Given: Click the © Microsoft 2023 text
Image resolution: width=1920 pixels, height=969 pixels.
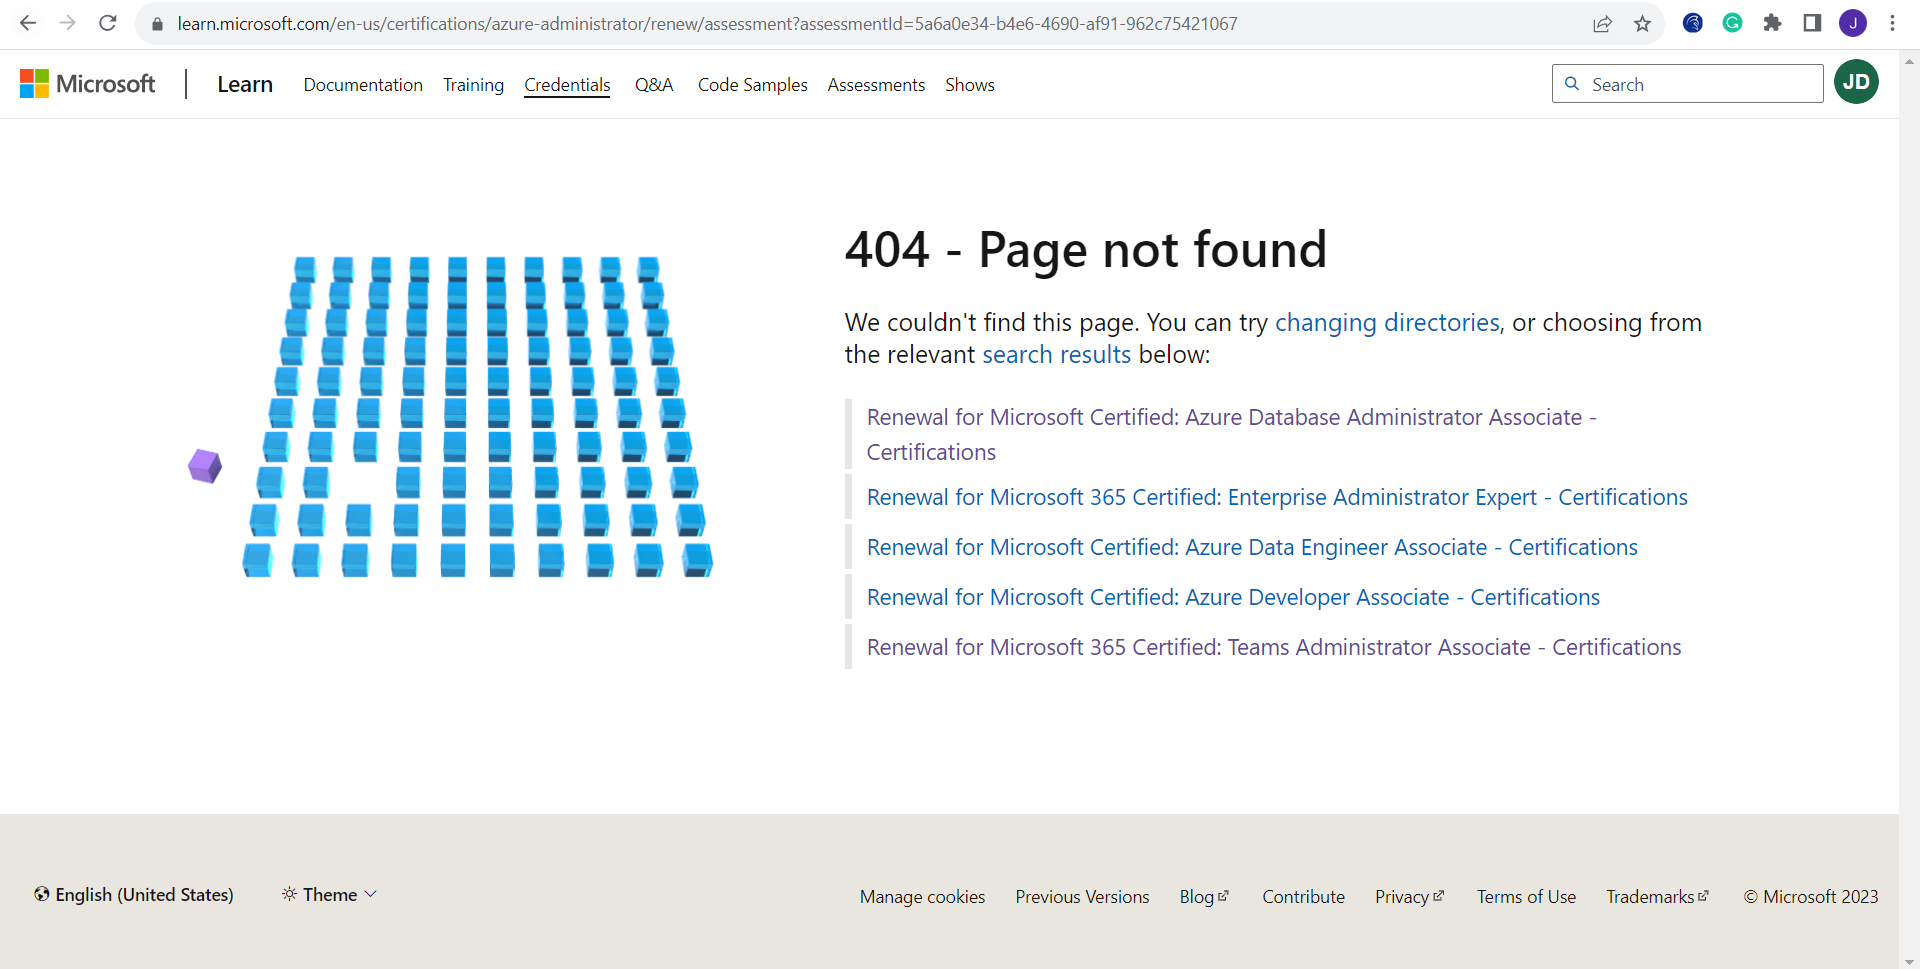Looking at the screenshot, I should coord(1811,897).
